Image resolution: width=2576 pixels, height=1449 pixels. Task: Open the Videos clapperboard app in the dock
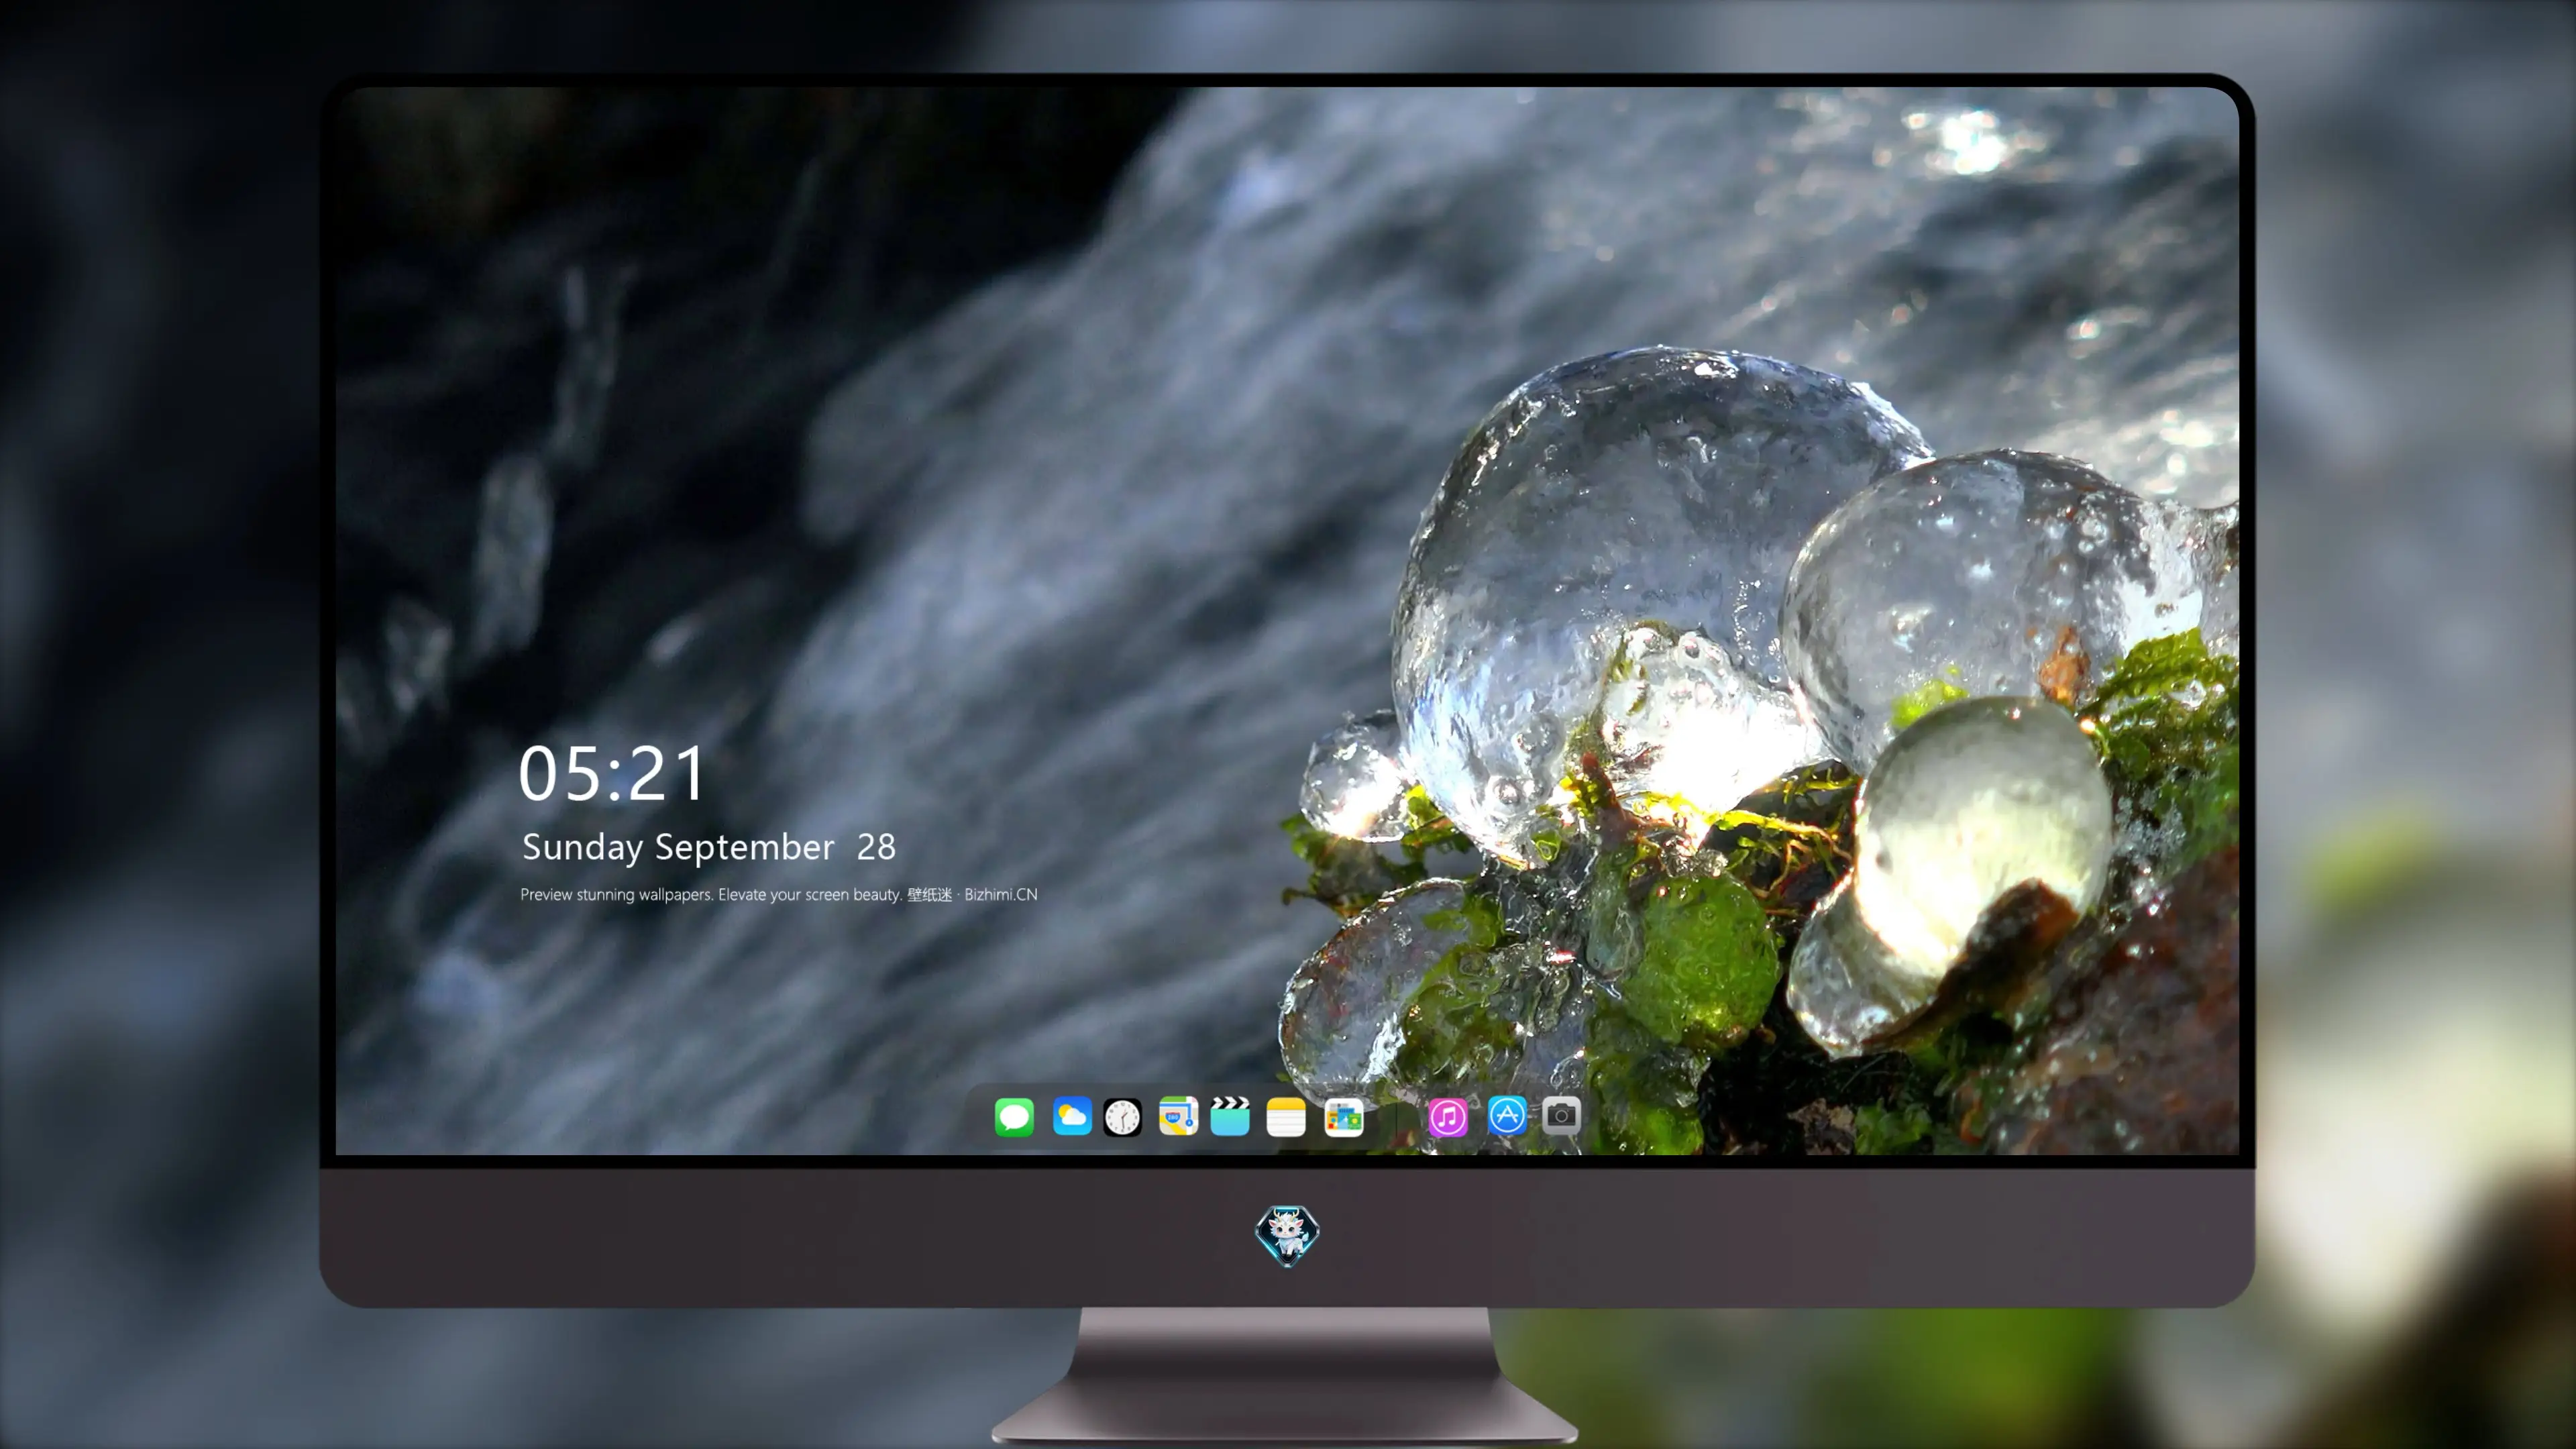tap(1230, 1117)
